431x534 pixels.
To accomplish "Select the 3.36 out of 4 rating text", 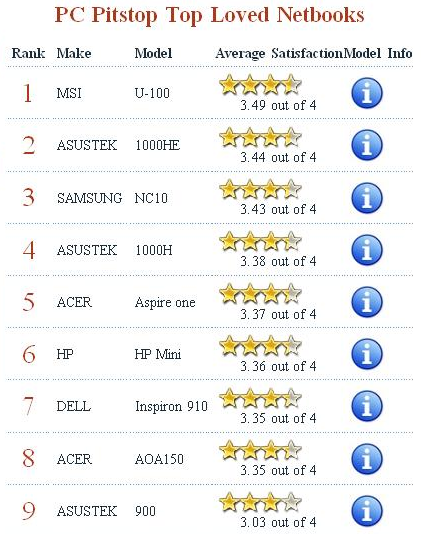I will coord(278,366).
